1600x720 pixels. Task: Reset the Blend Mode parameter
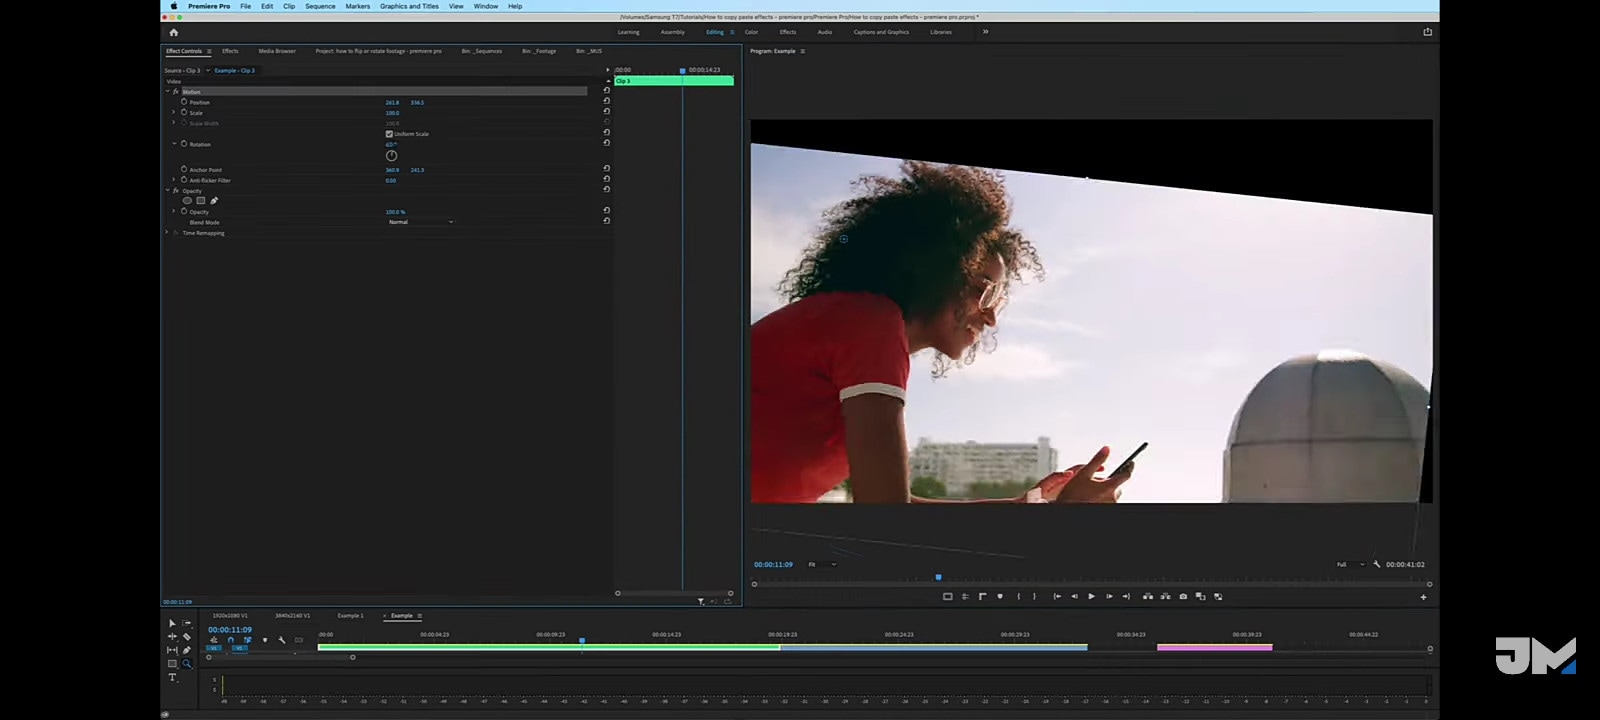[x=606, y=221]
